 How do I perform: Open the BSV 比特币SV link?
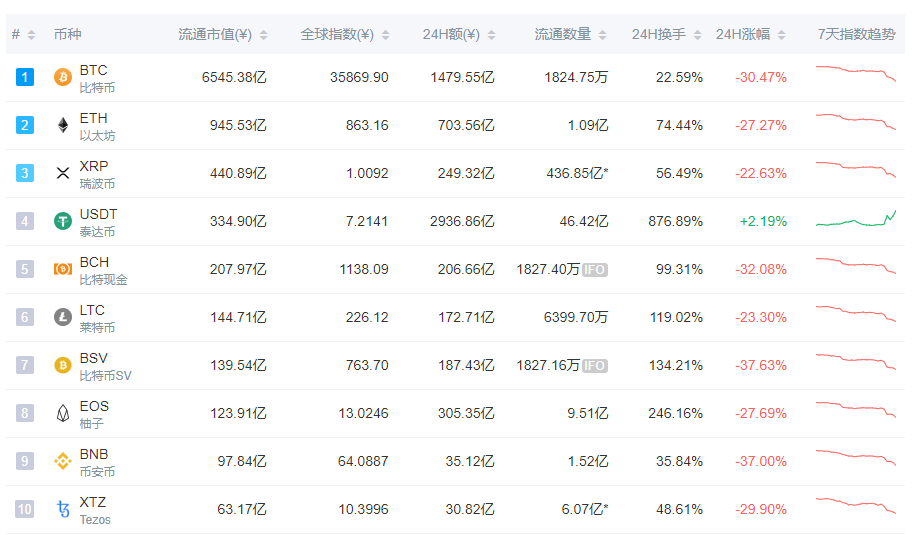pos(106,367)
